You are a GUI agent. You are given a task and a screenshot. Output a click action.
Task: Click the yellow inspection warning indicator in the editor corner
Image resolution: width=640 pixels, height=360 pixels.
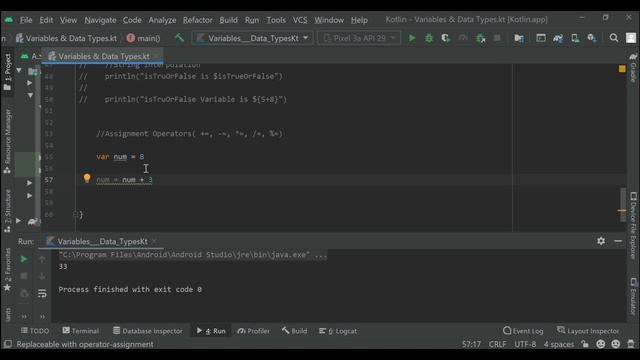622,69
